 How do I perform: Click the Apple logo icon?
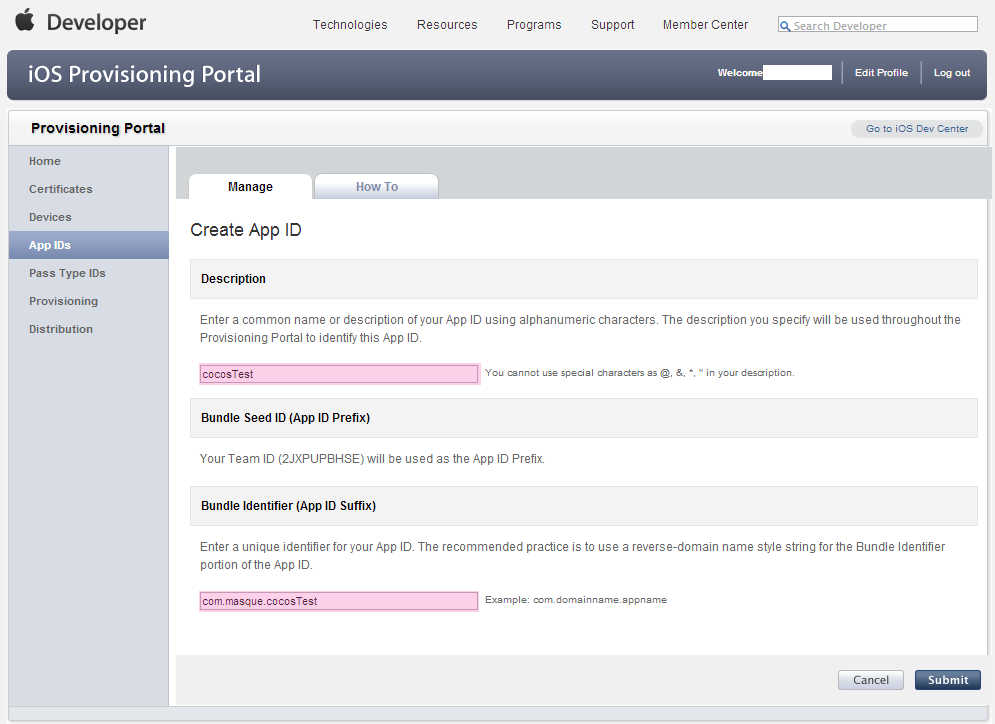tap(24, 20)
